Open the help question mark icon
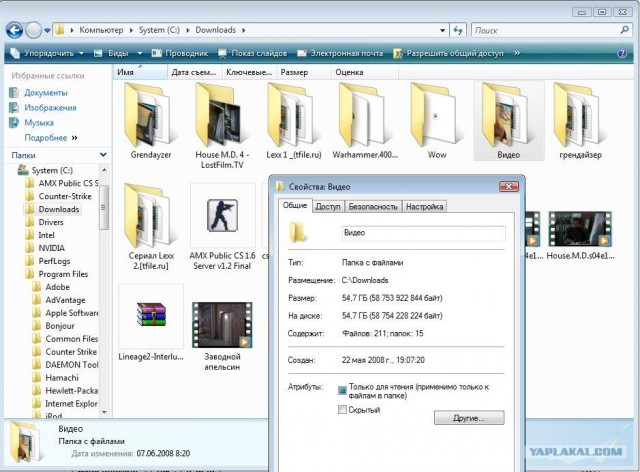Viewport: 640px width, 472px height. click(622, 53)
